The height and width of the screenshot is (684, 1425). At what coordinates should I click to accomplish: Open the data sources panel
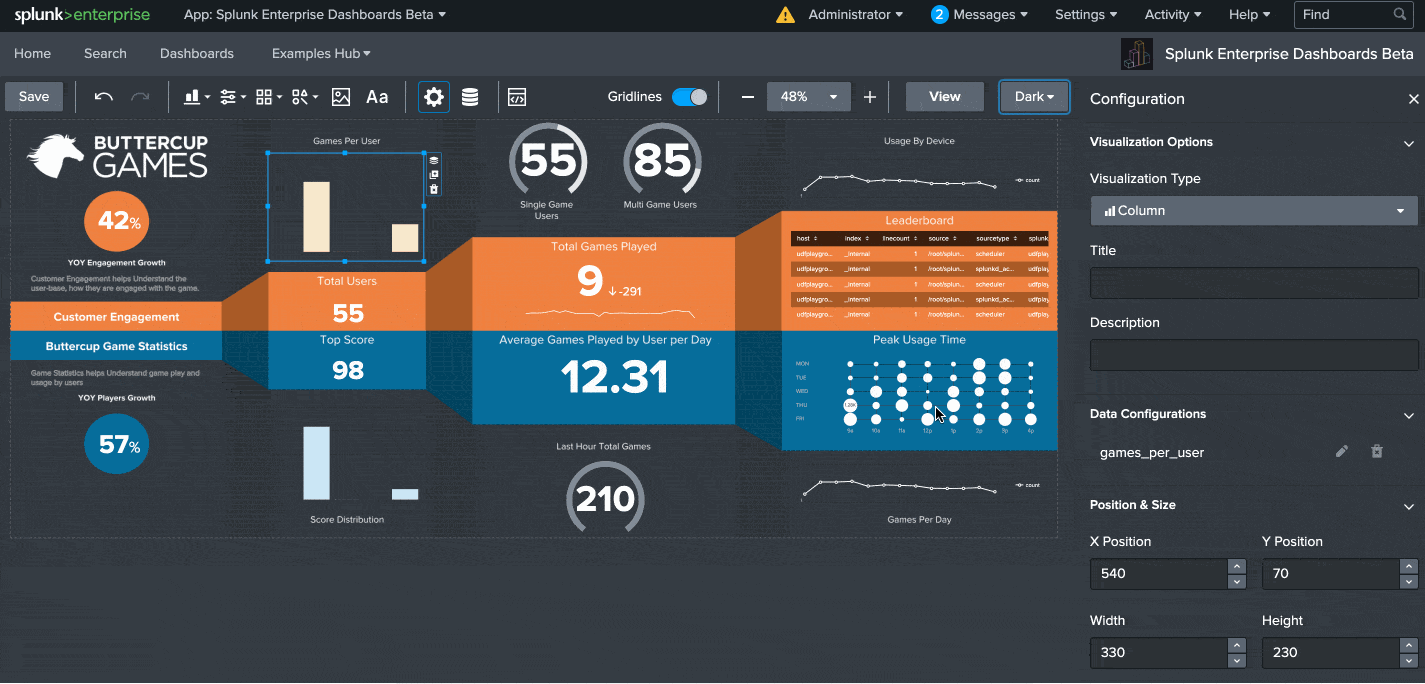(470, 97)
